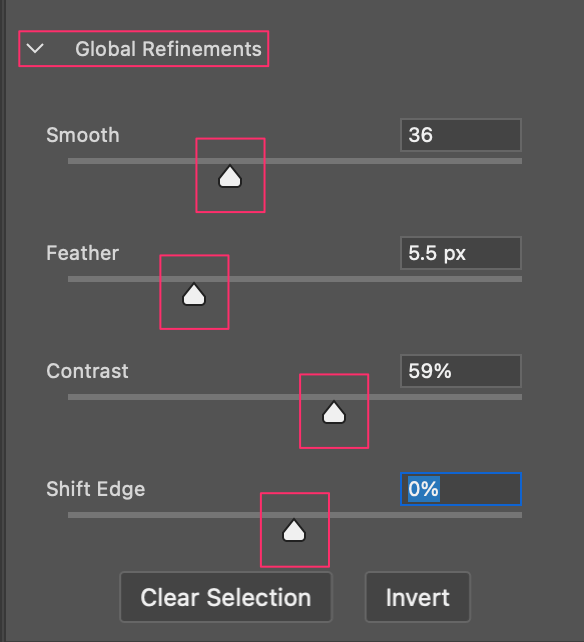Click the Smooth label text
The width and height of the screenshot is (584, 642).
click(x=83, y=135)
